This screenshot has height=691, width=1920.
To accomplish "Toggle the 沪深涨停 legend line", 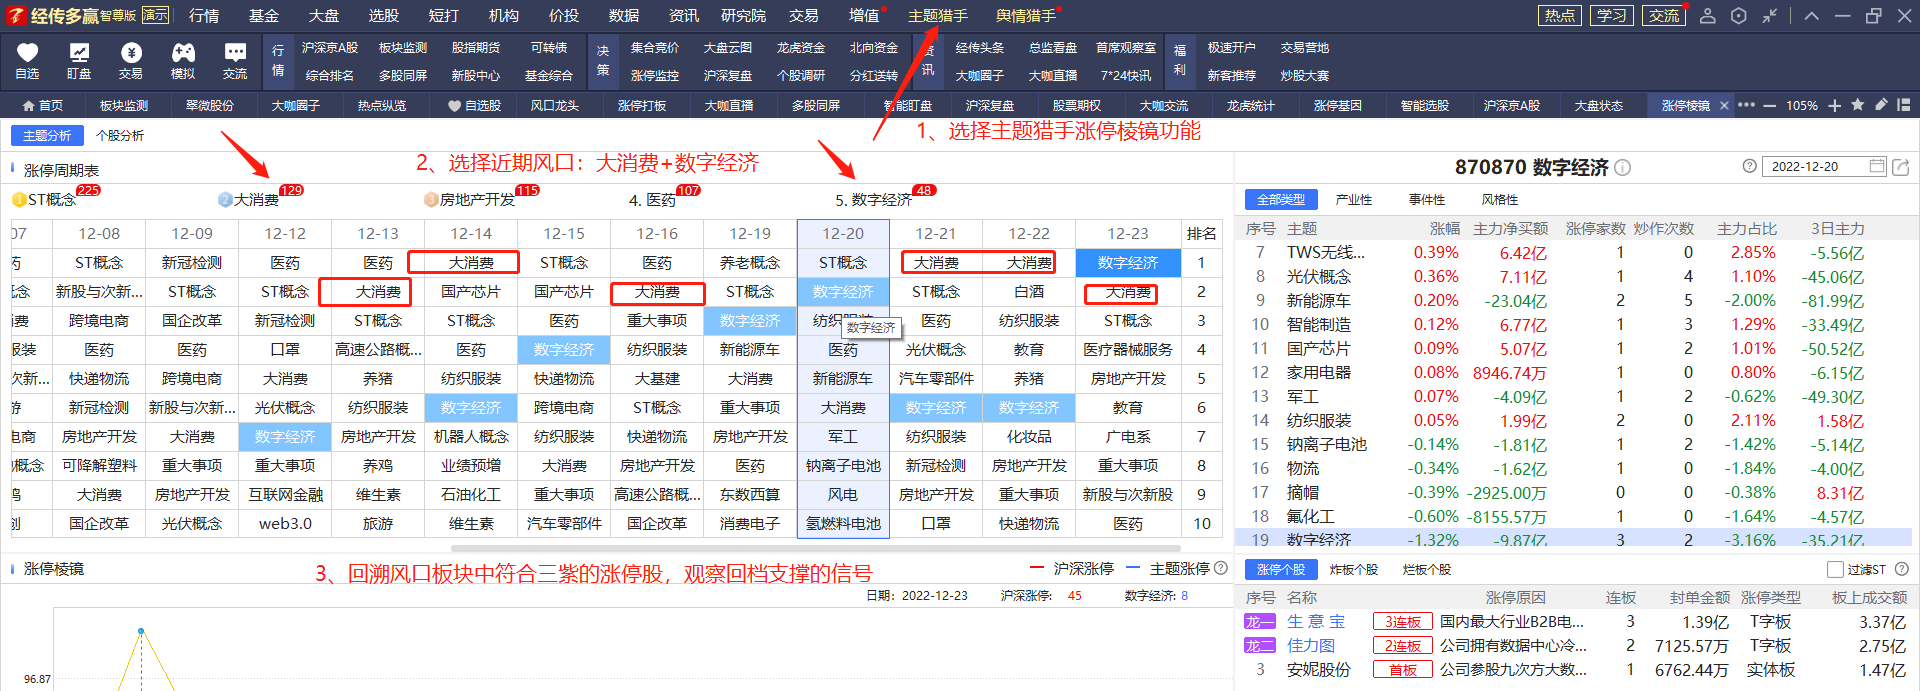I will [x=1074, y=568].
